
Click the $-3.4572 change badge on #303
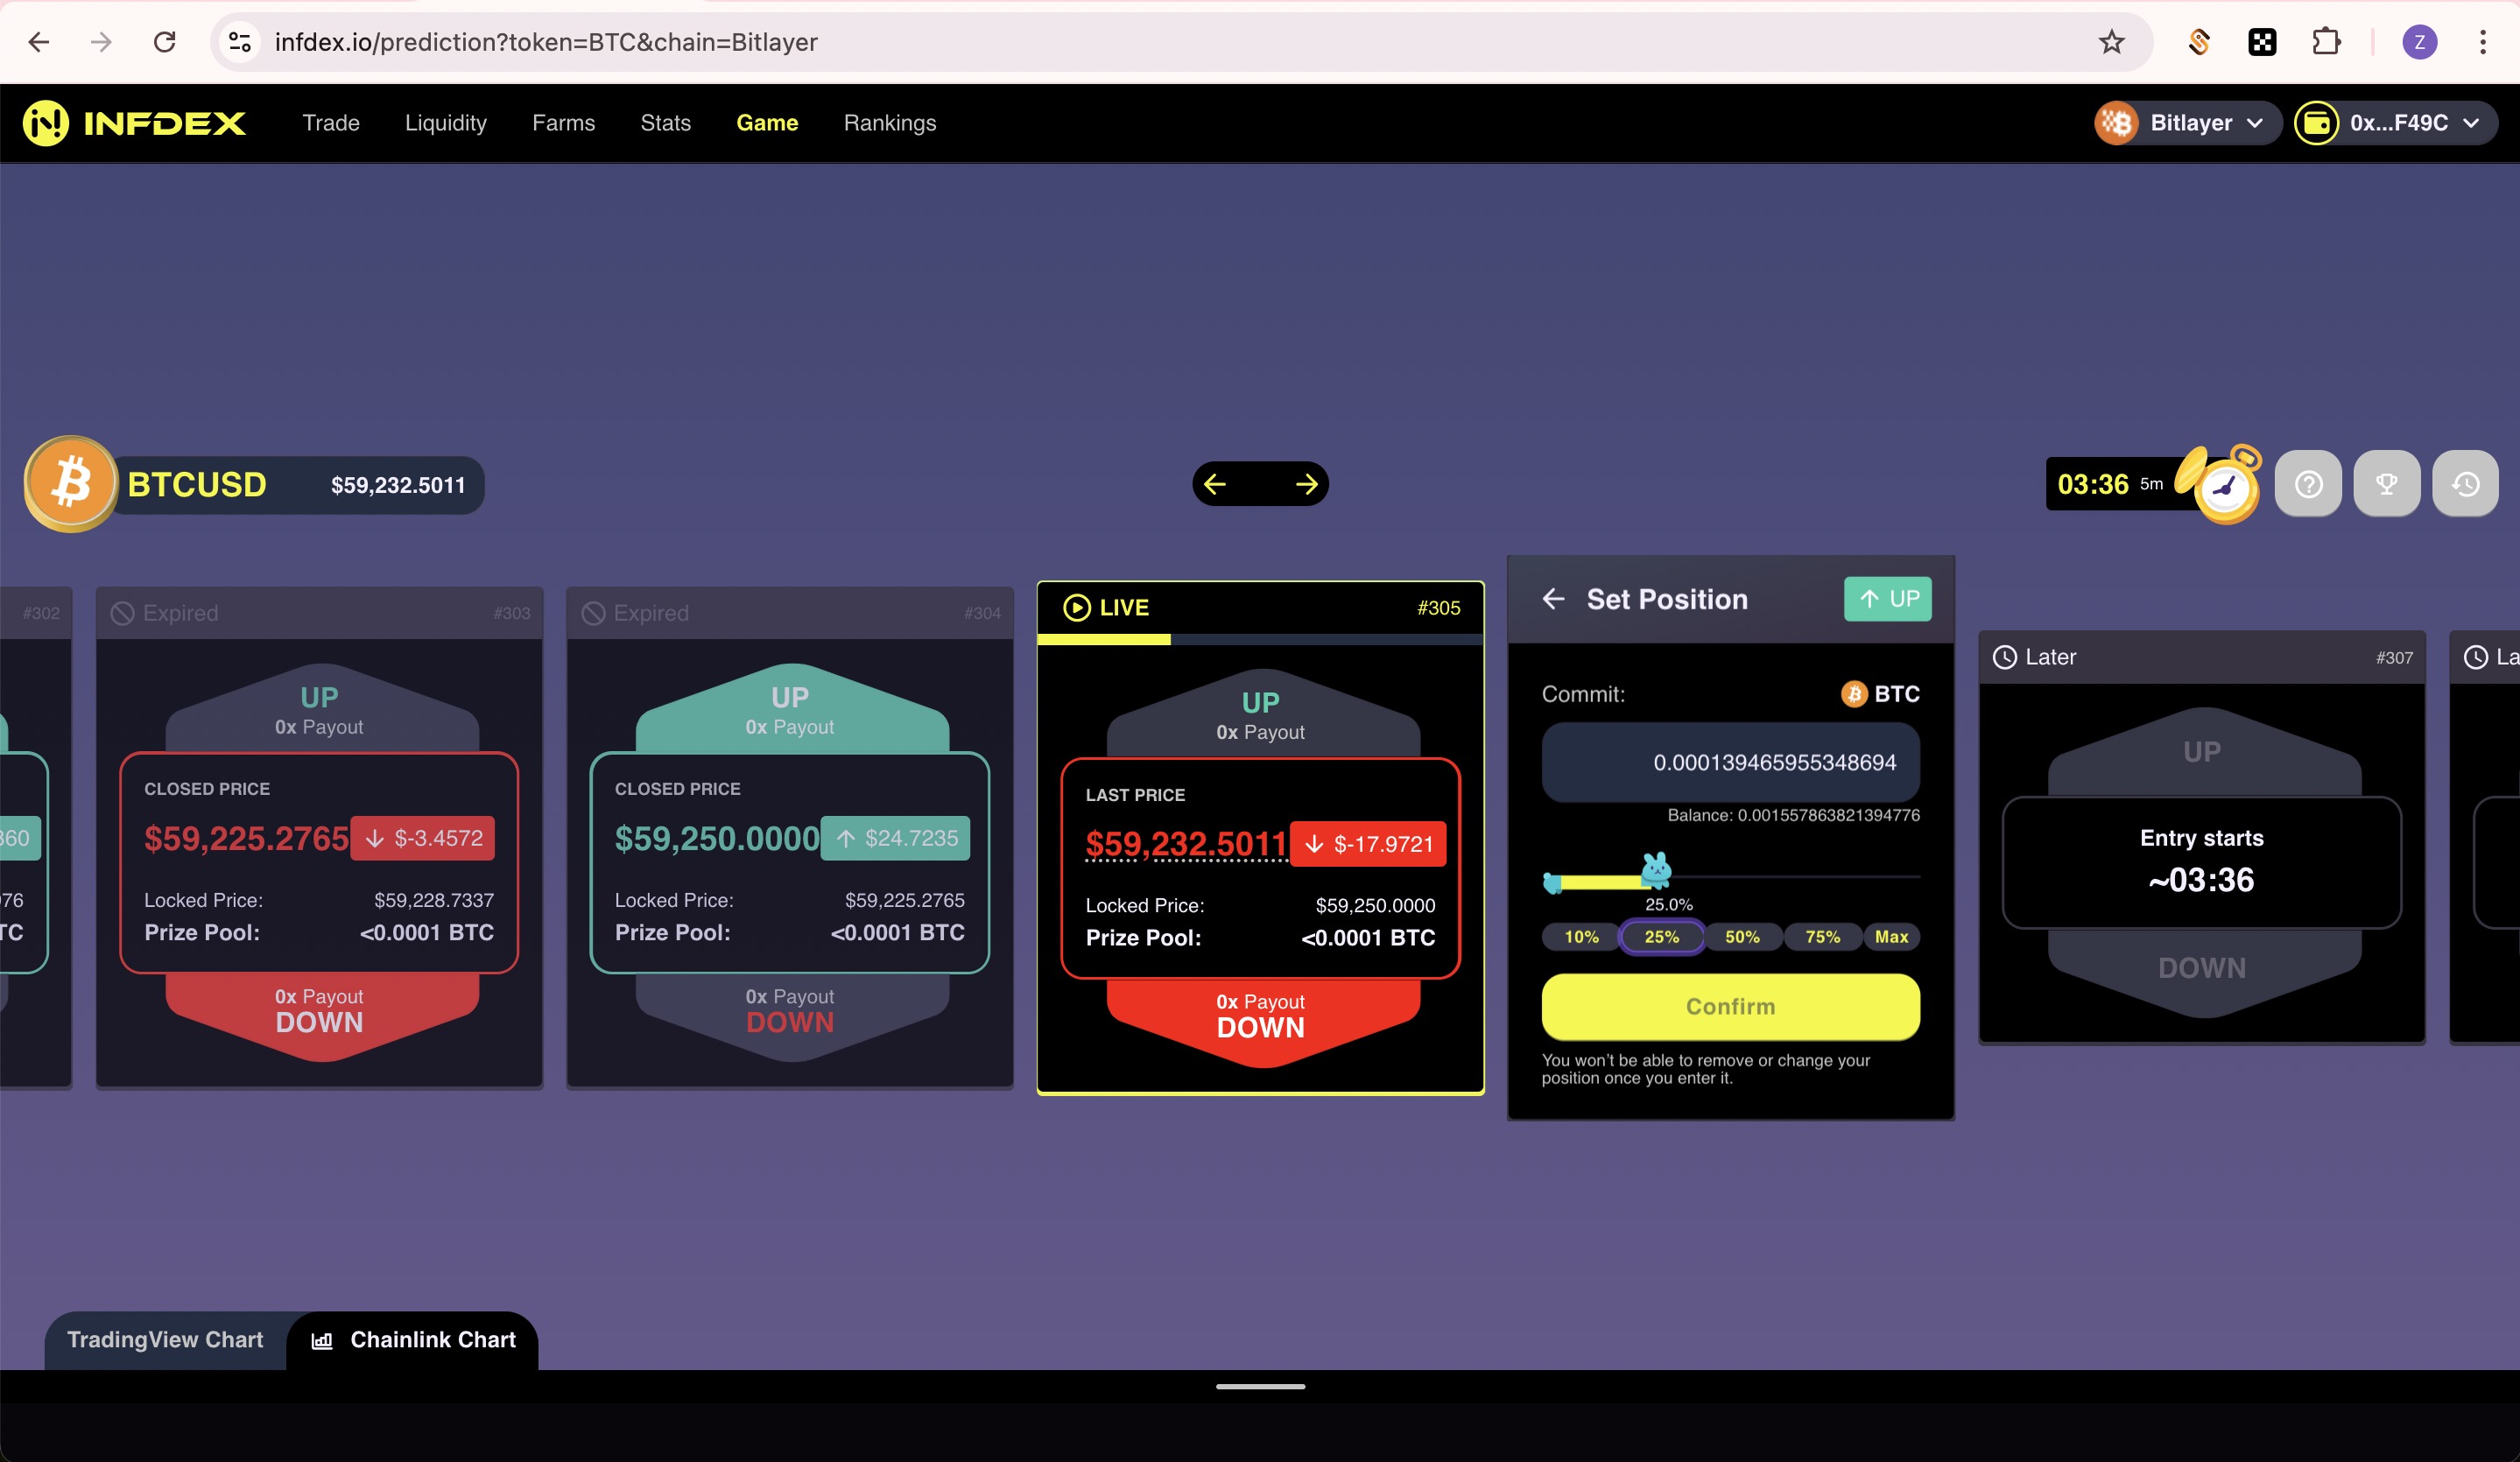[423, 838]
